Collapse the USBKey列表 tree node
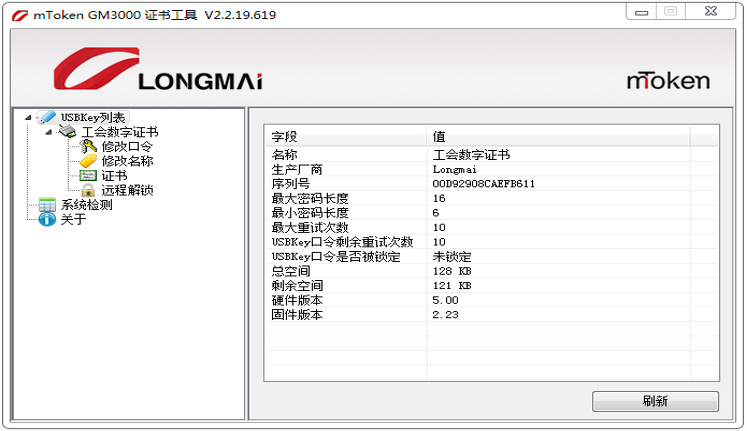The width and height of the screenshot is (747, 431). (29, 117)
